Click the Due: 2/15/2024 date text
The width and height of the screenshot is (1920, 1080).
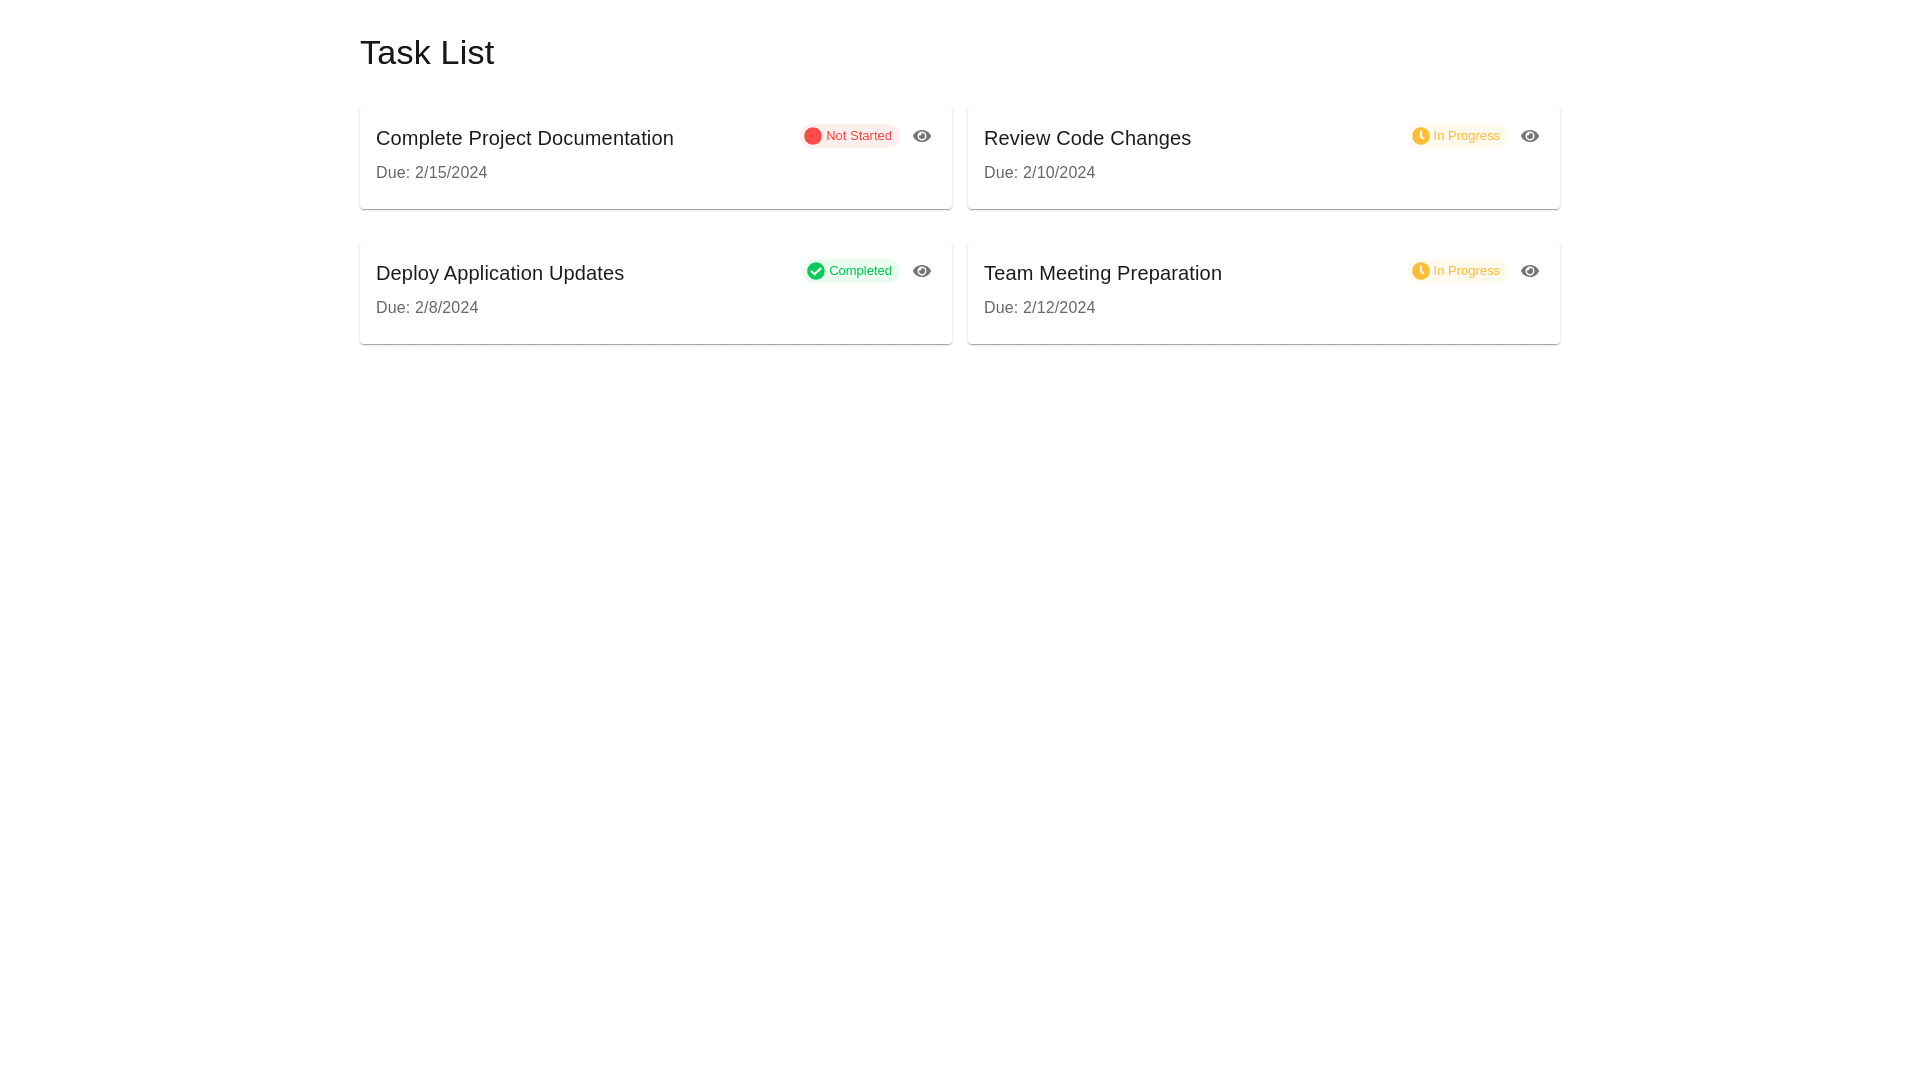point(431,173)
